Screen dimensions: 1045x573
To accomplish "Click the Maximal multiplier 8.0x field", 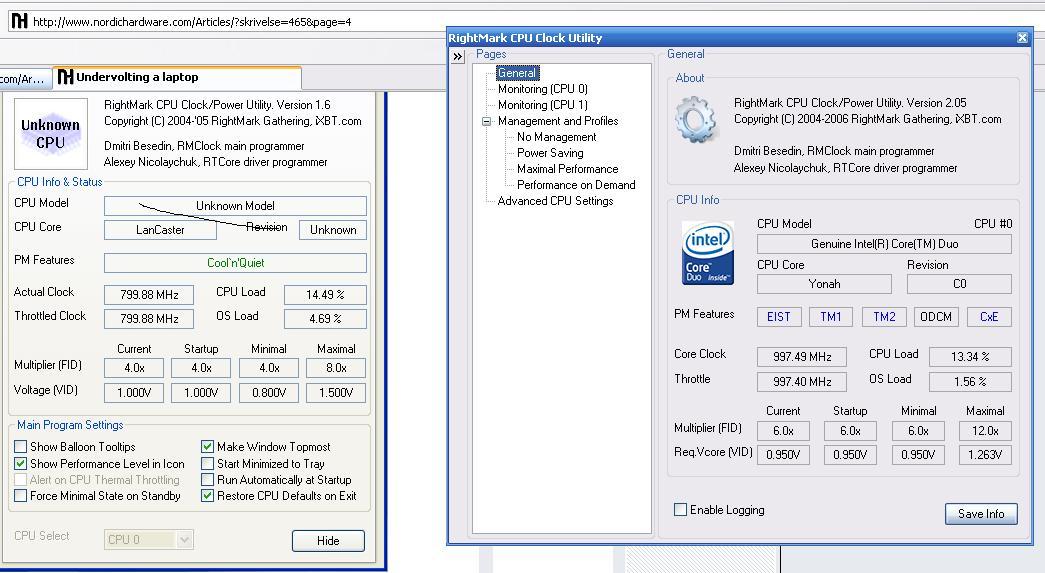I will coord(336,368).
